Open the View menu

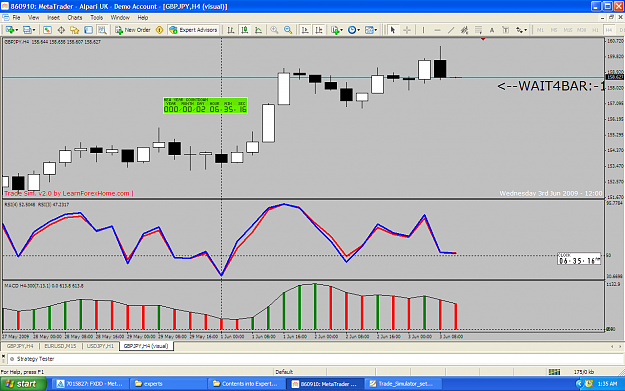[33, 18]
